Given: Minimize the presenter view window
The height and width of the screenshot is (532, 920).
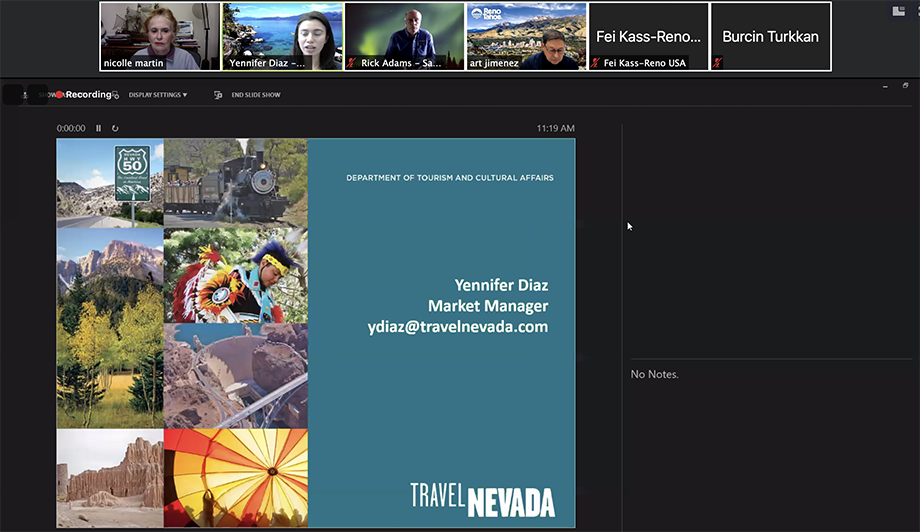Looking at the screenshot, I should [885, 87].
